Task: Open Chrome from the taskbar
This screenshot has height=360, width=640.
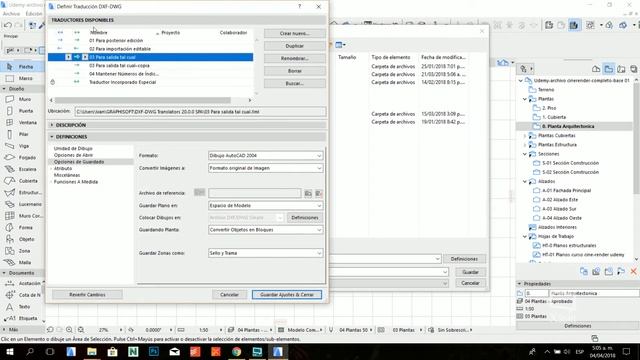Action: coord(236,351)
